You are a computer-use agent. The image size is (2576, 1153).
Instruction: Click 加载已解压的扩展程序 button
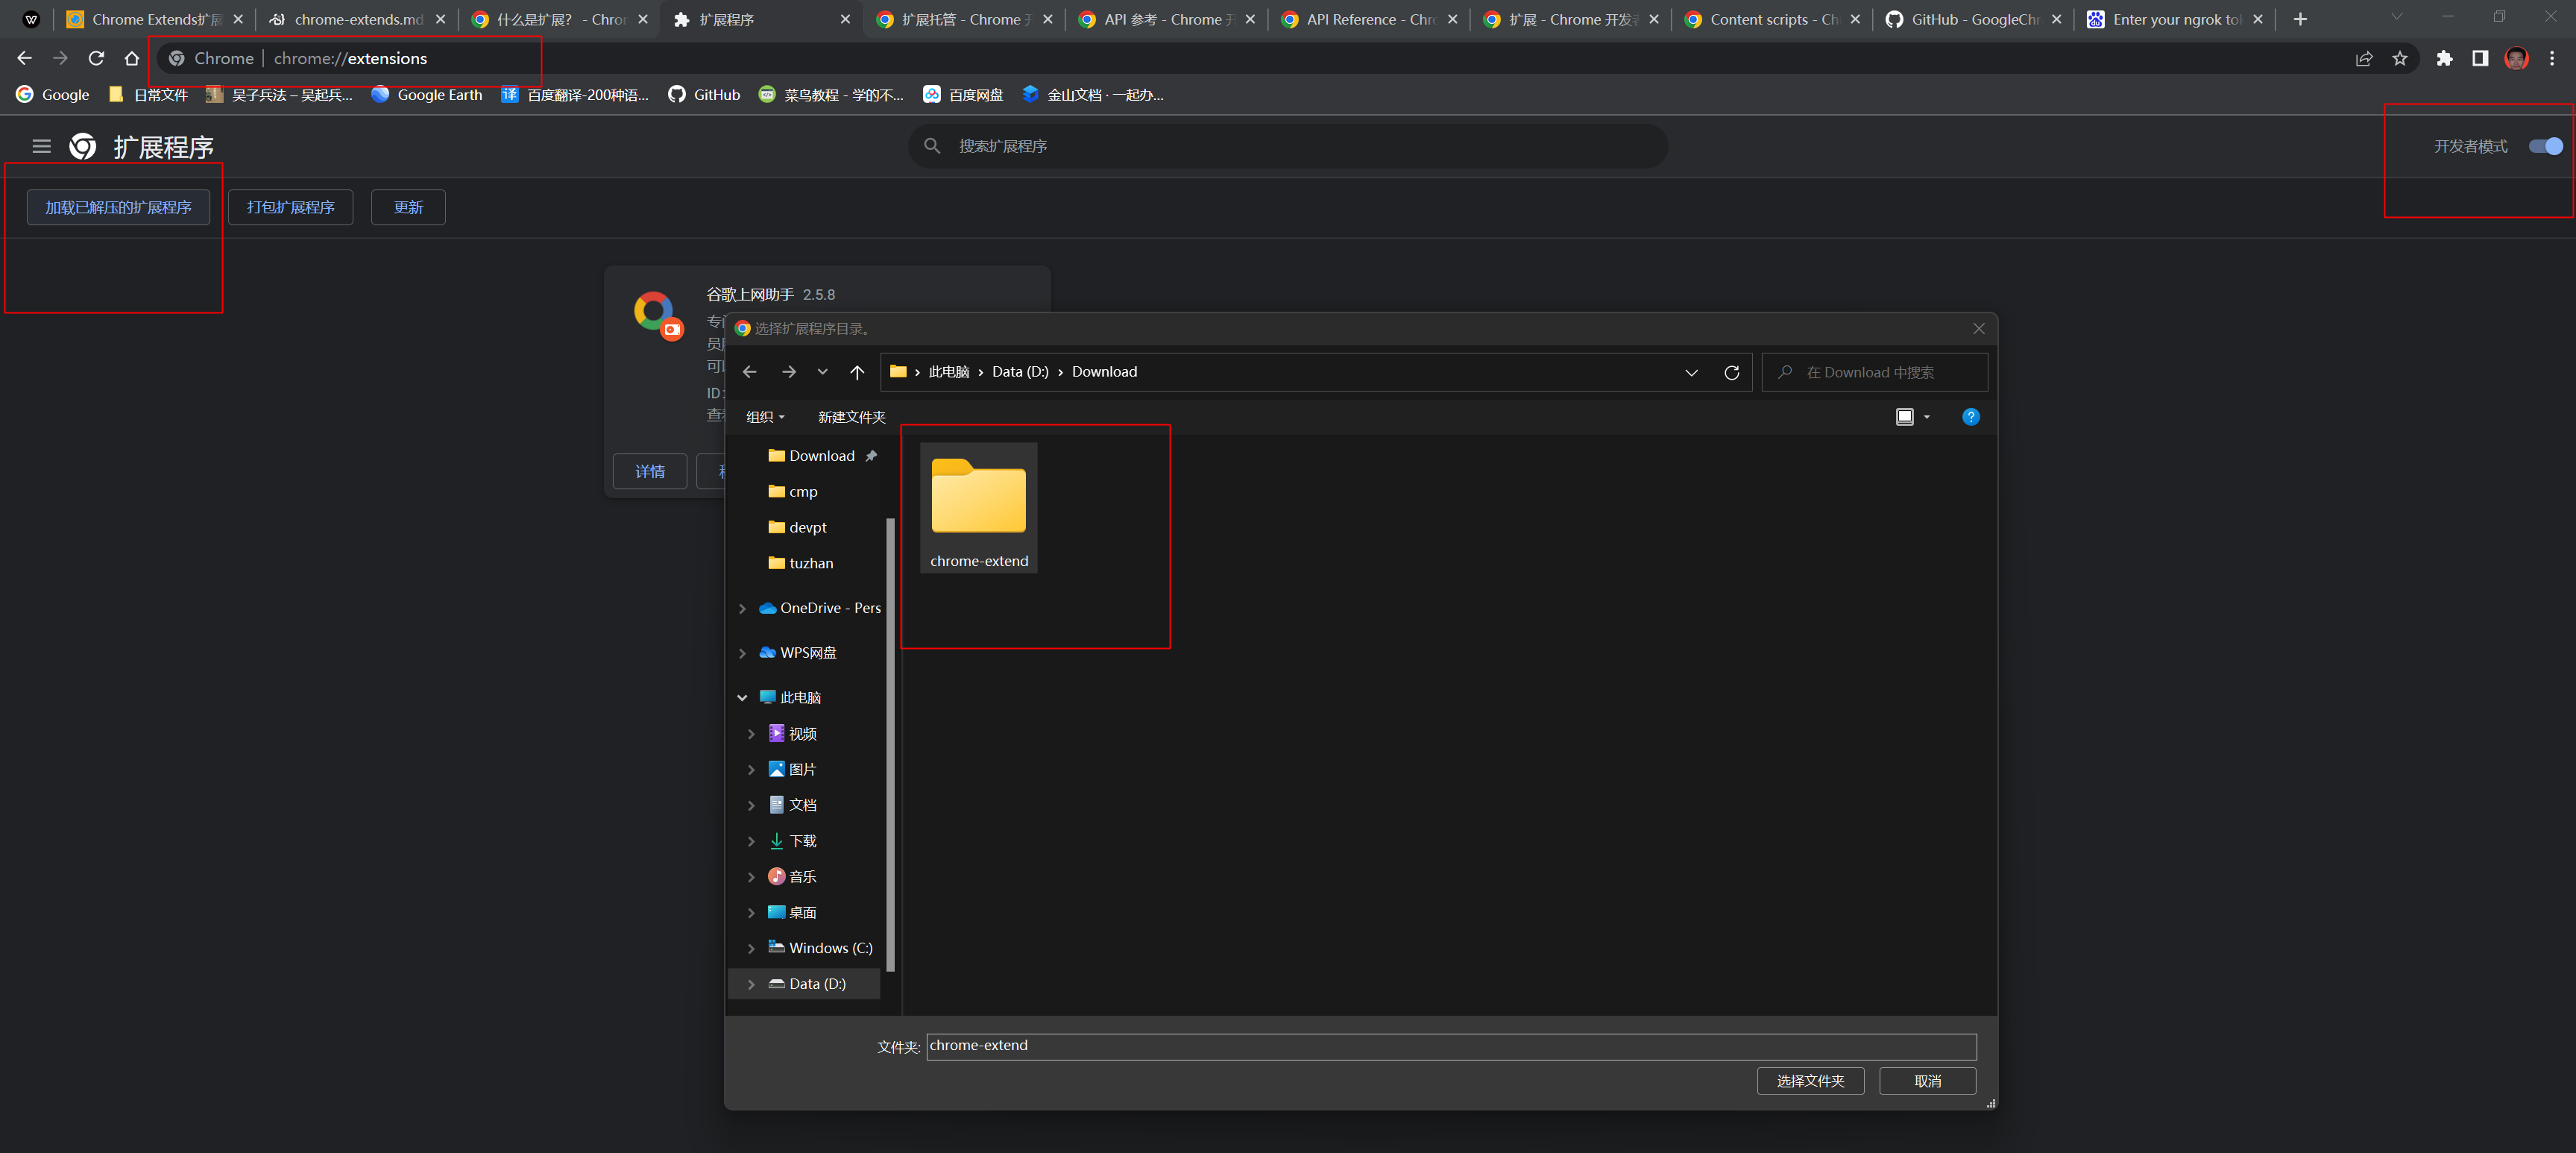pos(118,207)
